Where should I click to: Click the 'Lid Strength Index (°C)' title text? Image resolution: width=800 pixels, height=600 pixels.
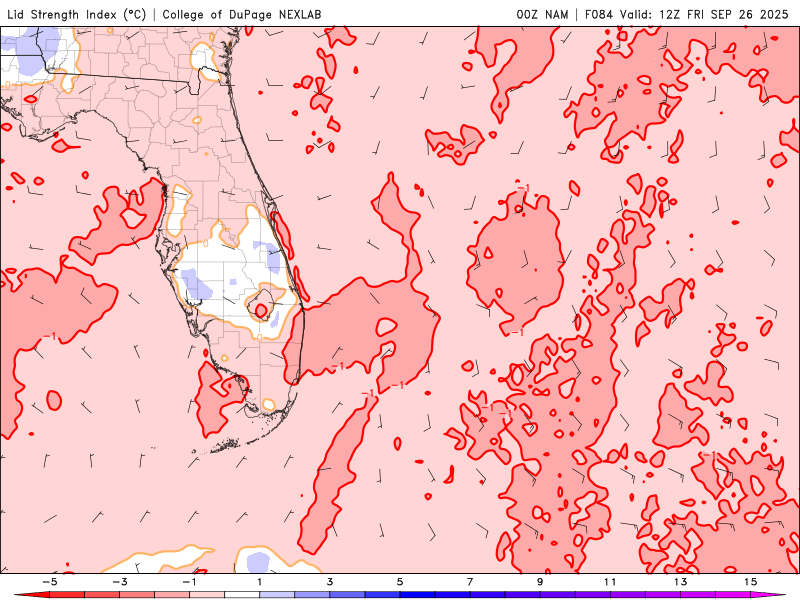tap(77, 14)
